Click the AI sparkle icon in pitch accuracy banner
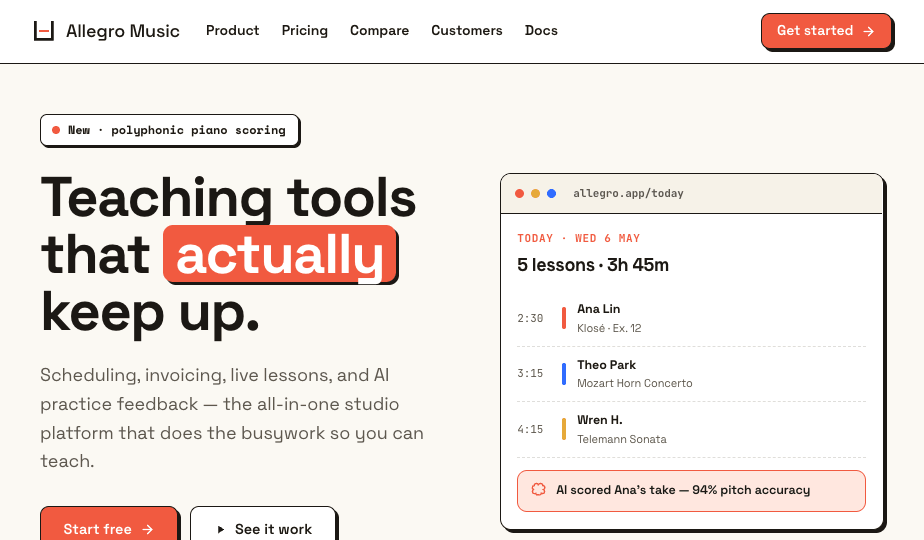The image size is (924, 540). click(538, 489)
